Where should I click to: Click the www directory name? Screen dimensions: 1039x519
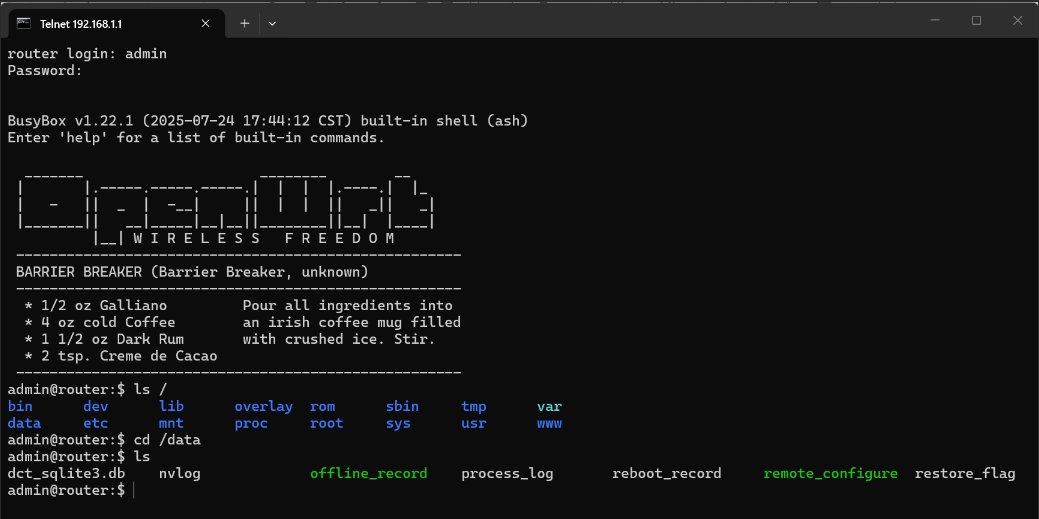pos(549,423)
